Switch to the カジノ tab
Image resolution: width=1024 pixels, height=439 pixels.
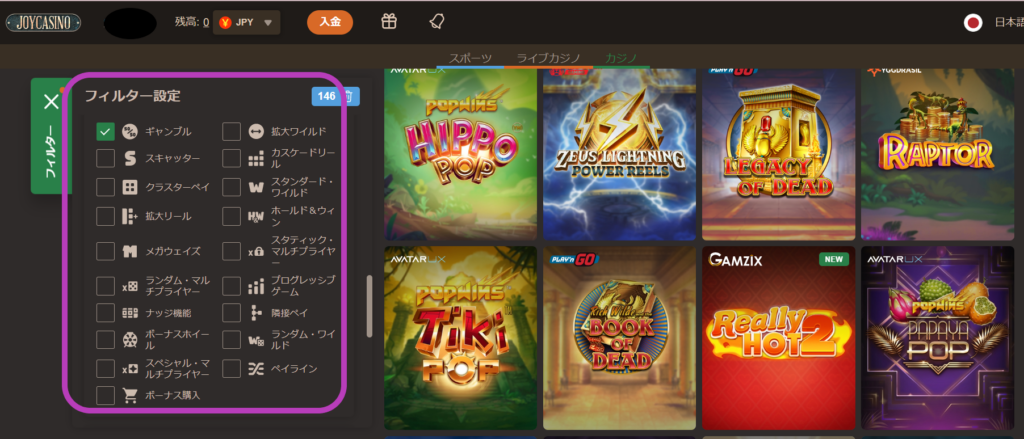(621, 58)
